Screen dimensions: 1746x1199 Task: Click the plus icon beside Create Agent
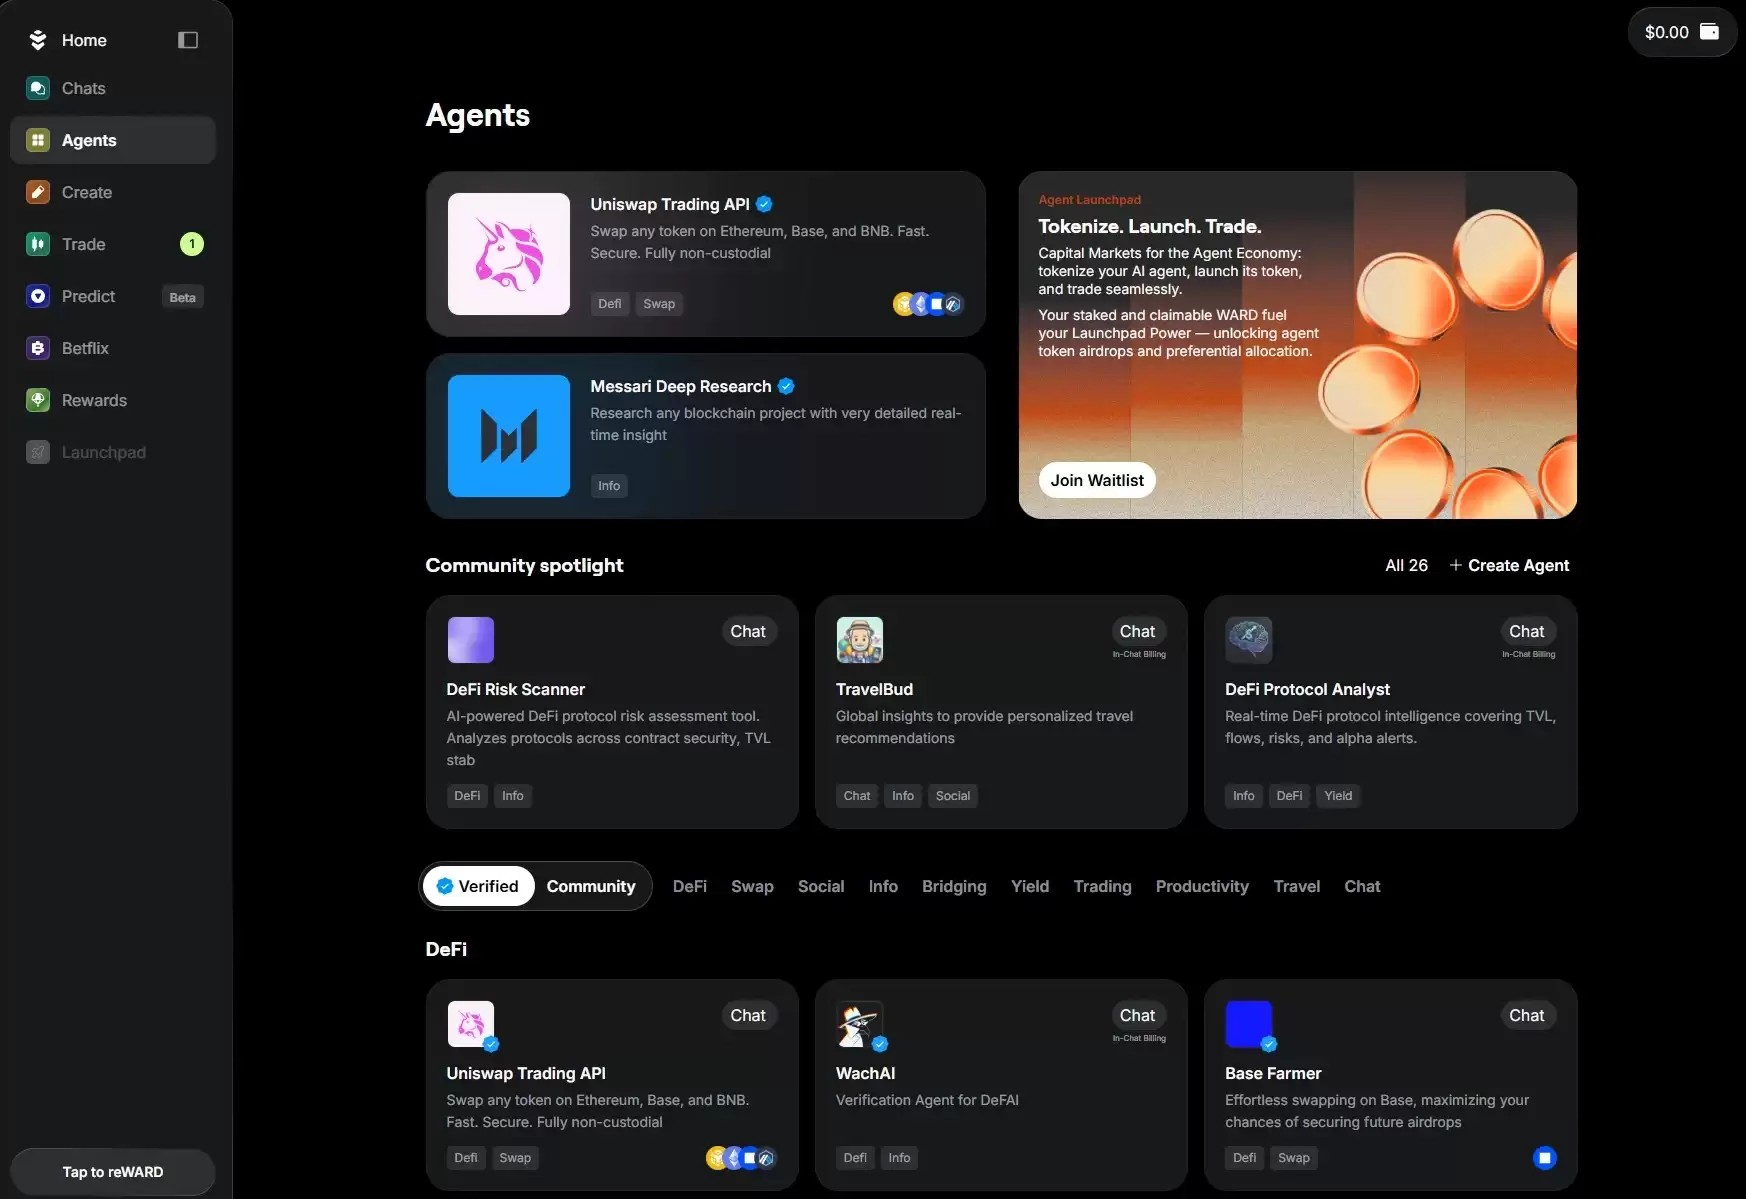(1456, 565)
